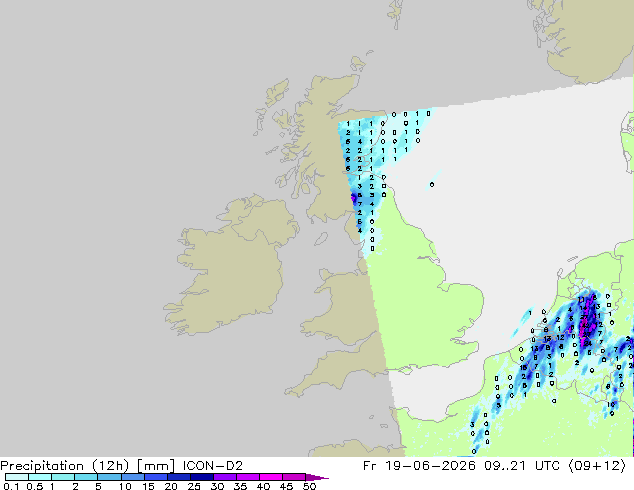The height and width of the screenshot is (490, 634).
Task: Click the 40–45 mm magenta legend box
Action: pos(271,477)
